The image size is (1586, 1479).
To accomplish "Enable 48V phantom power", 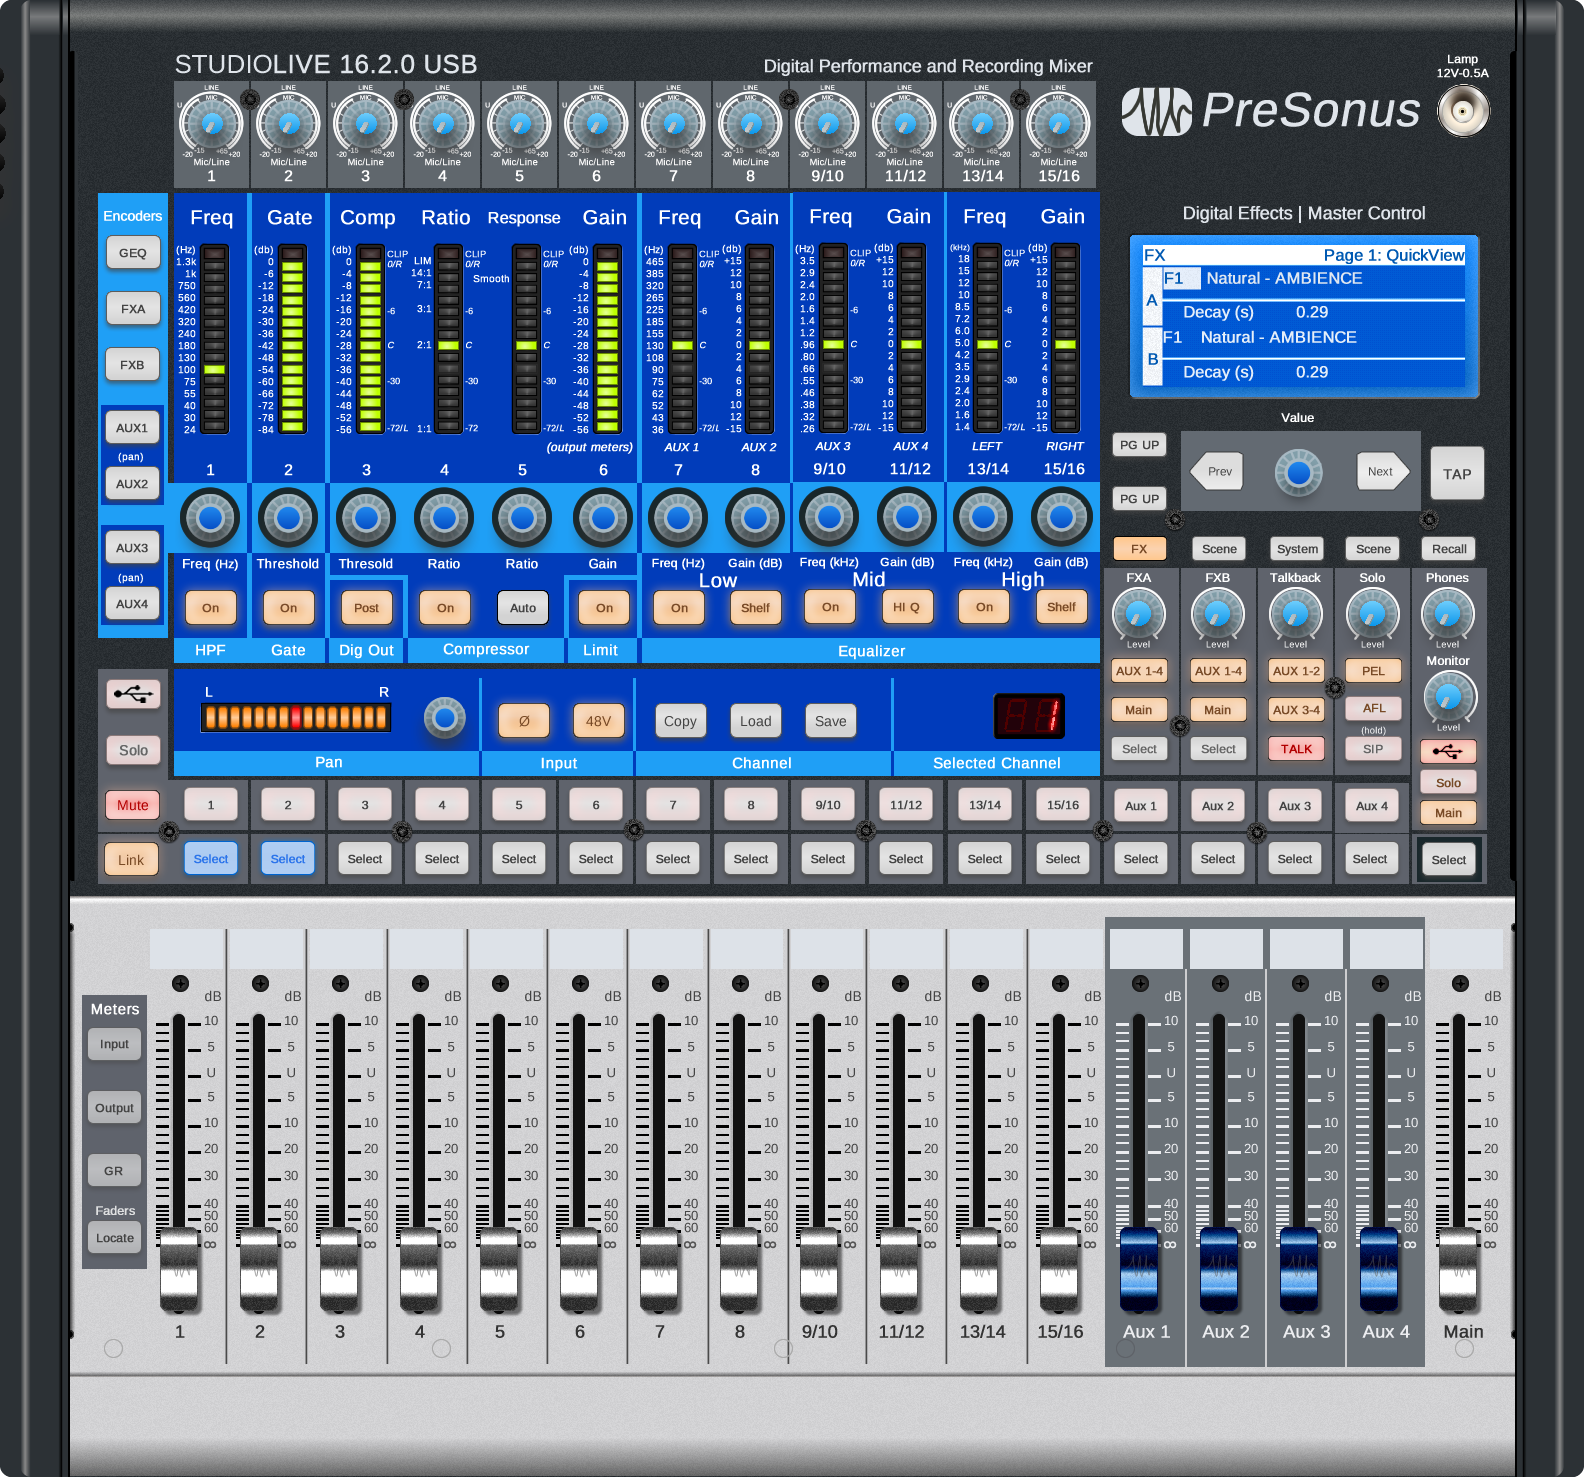I will coord(598,721).
